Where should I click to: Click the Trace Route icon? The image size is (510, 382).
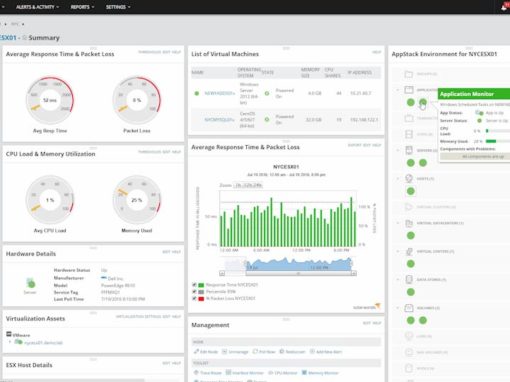tap(196, 372)
